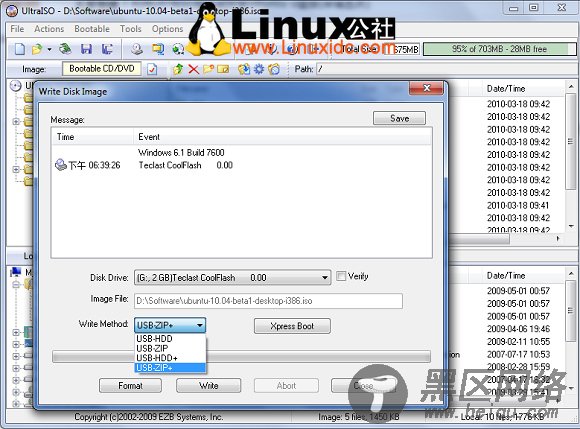The width and height of the screenshot is (580, 429).
Task: Click the '2009-04-06 19:46' date entry
Action: tap(518, 329)
